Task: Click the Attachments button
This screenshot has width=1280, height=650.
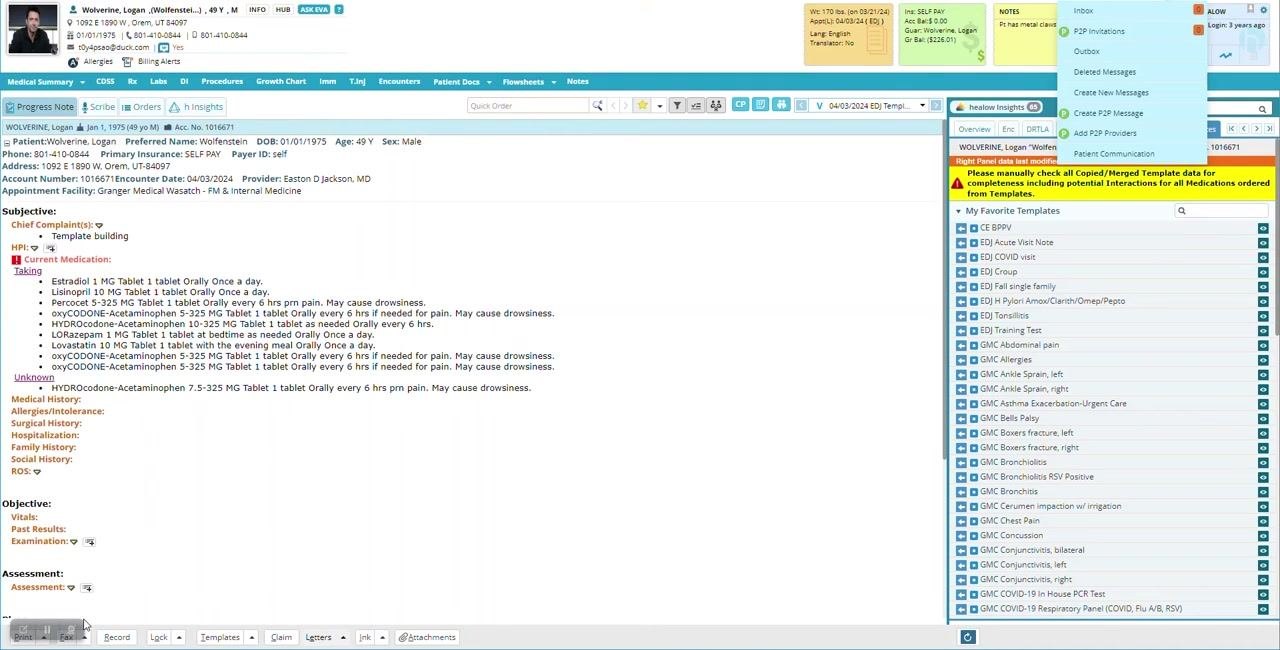Action: coord(427,637)
